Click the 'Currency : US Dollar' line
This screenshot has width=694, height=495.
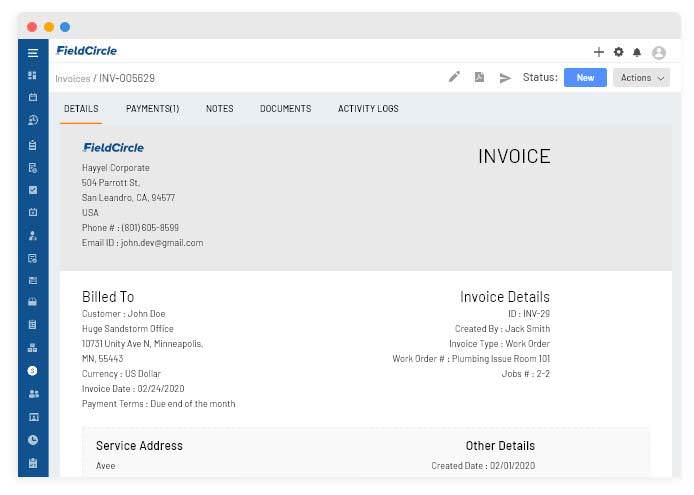121,374
